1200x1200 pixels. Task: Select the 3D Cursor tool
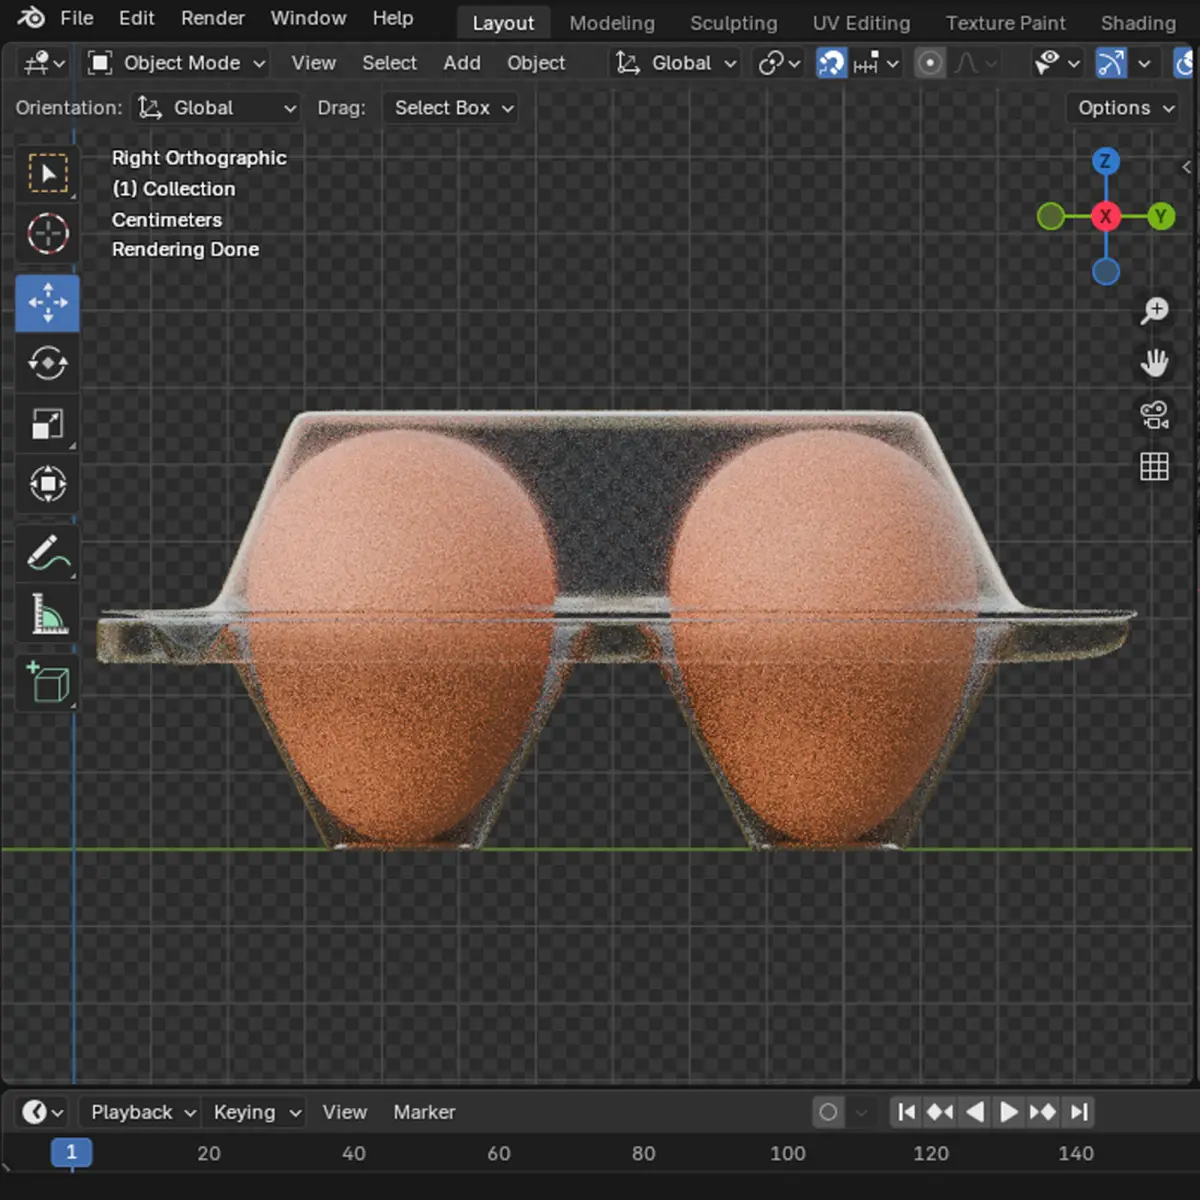tap(47, 234)
